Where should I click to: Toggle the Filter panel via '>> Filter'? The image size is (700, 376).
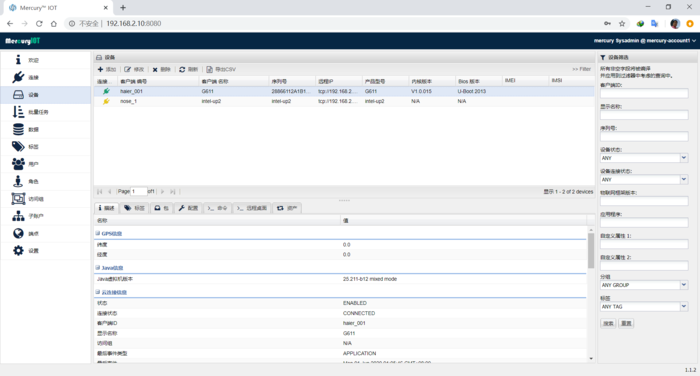coord(581,69)
